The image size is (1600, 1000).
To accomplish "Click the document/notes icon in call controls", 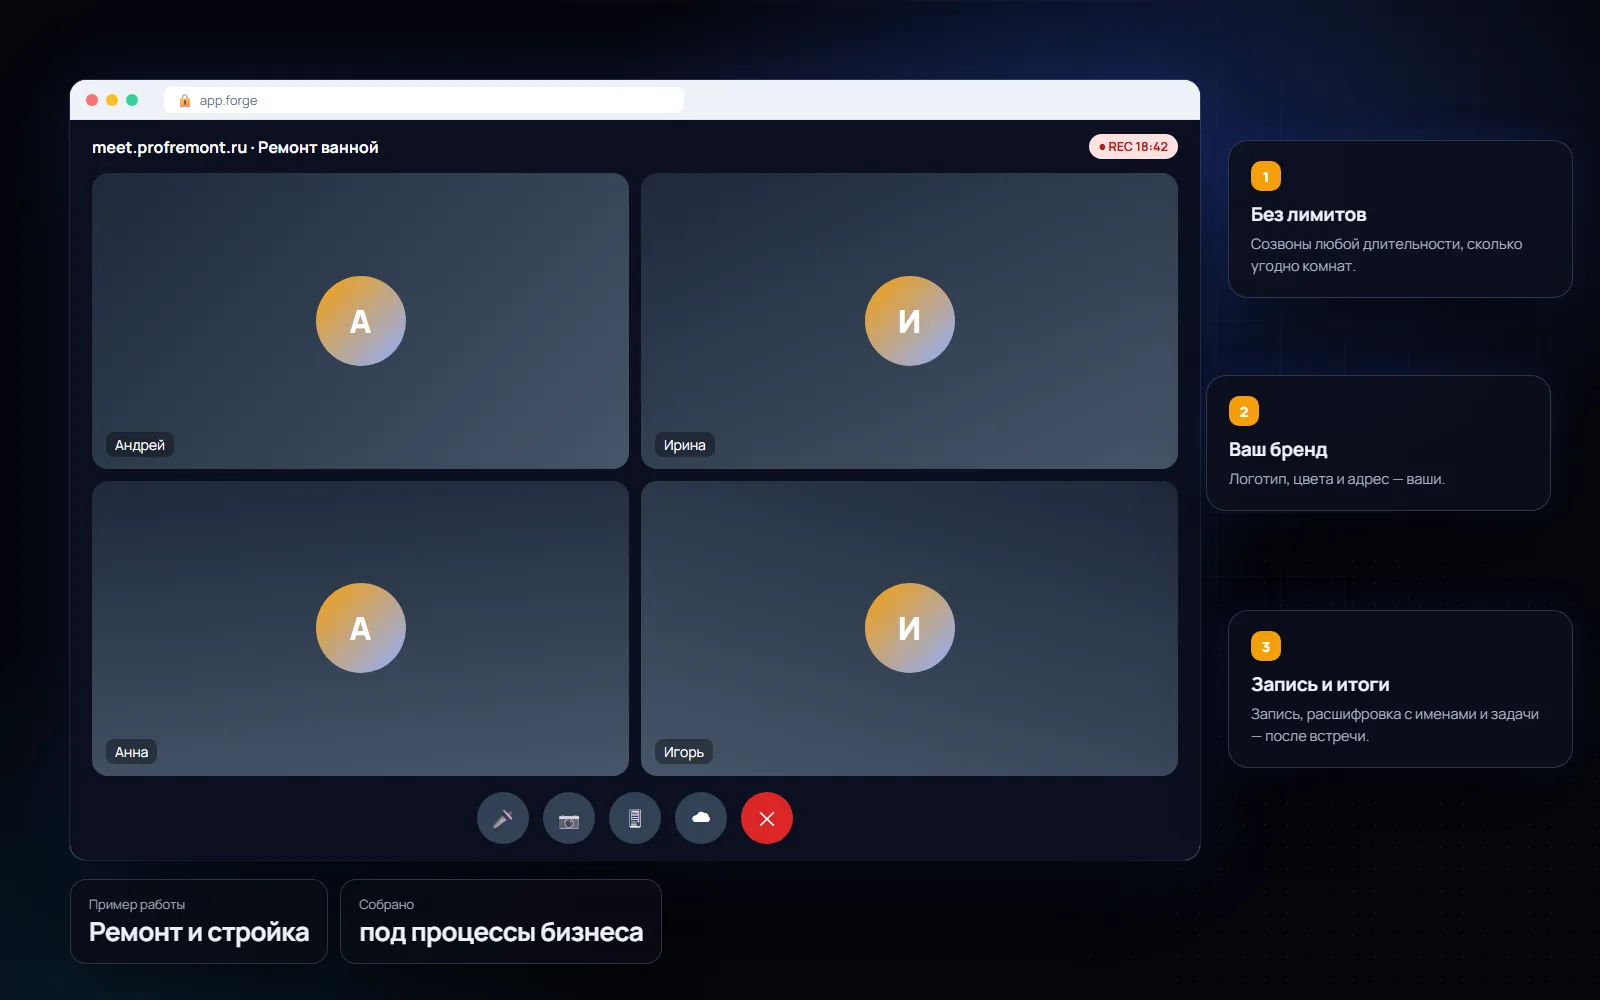I will (635, 819).
